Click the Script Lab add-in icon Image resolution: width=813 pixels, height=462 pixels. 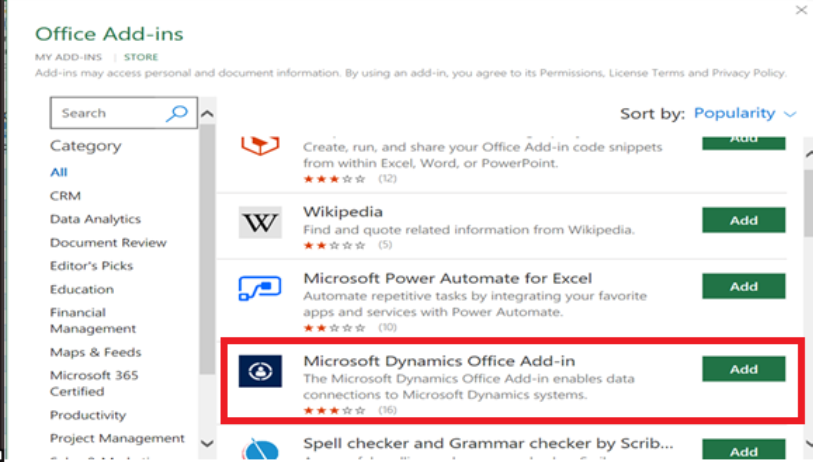260,143
